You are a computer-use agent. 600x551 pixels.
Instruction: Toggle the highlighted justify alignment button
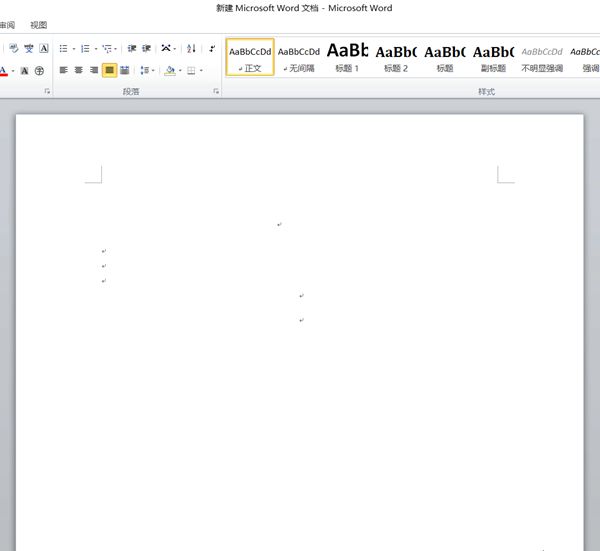109,70
